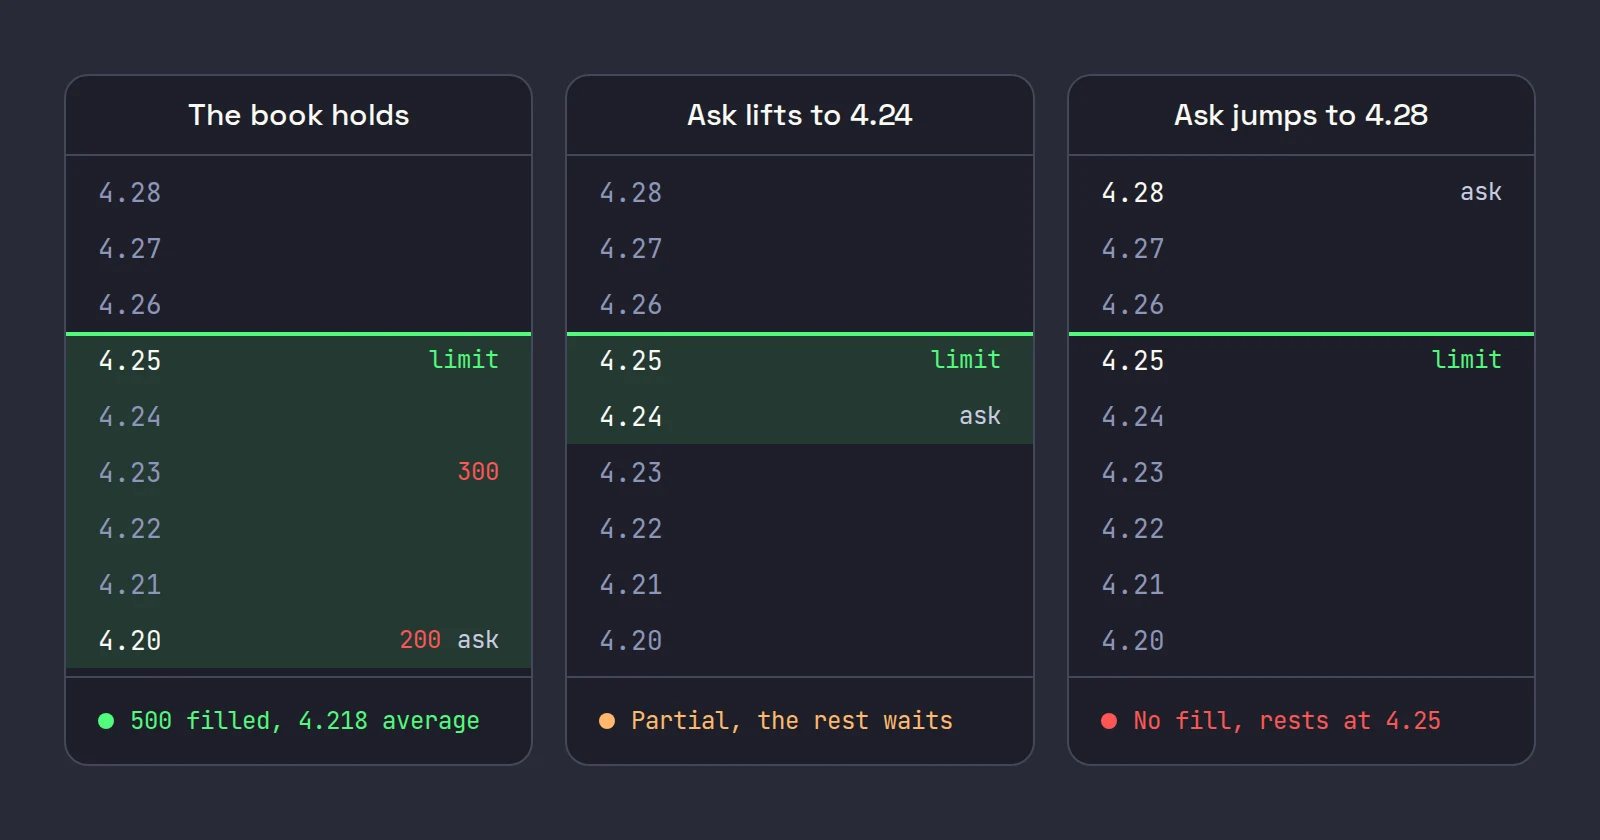This screenshot has width=1600, height=840.
Task: Select price 4.25 in "The book holds" panel
Action: tap(130, 360)
